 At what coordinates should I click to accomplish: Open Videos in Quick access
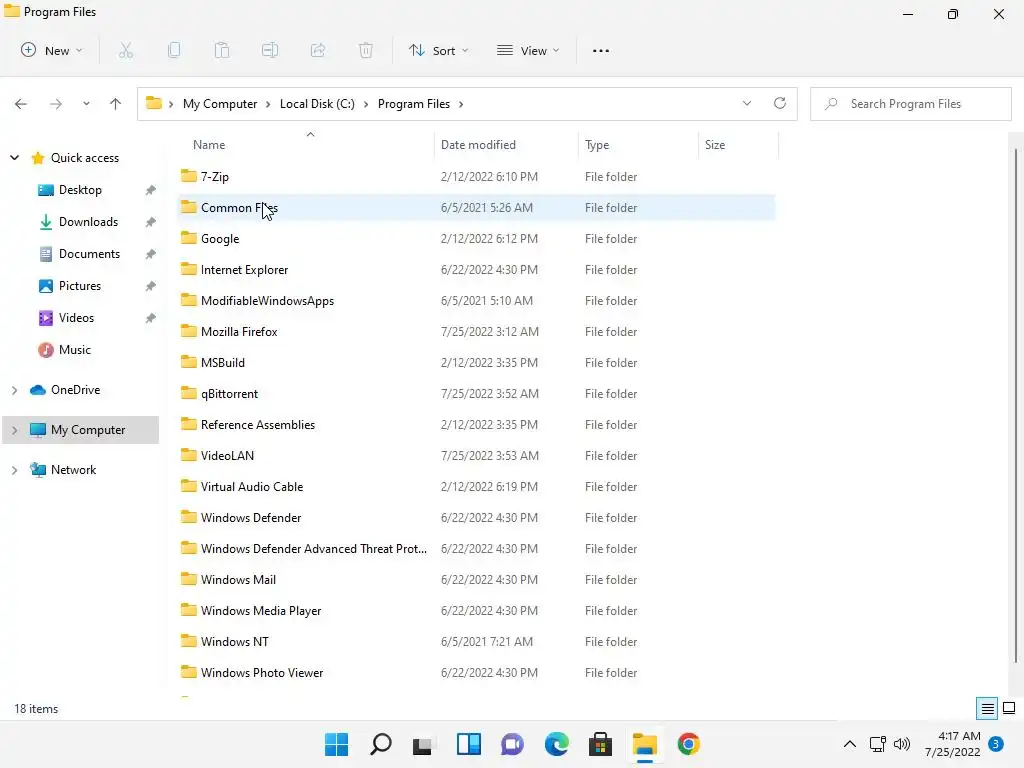pyautogui.click(x=76, y=318)
